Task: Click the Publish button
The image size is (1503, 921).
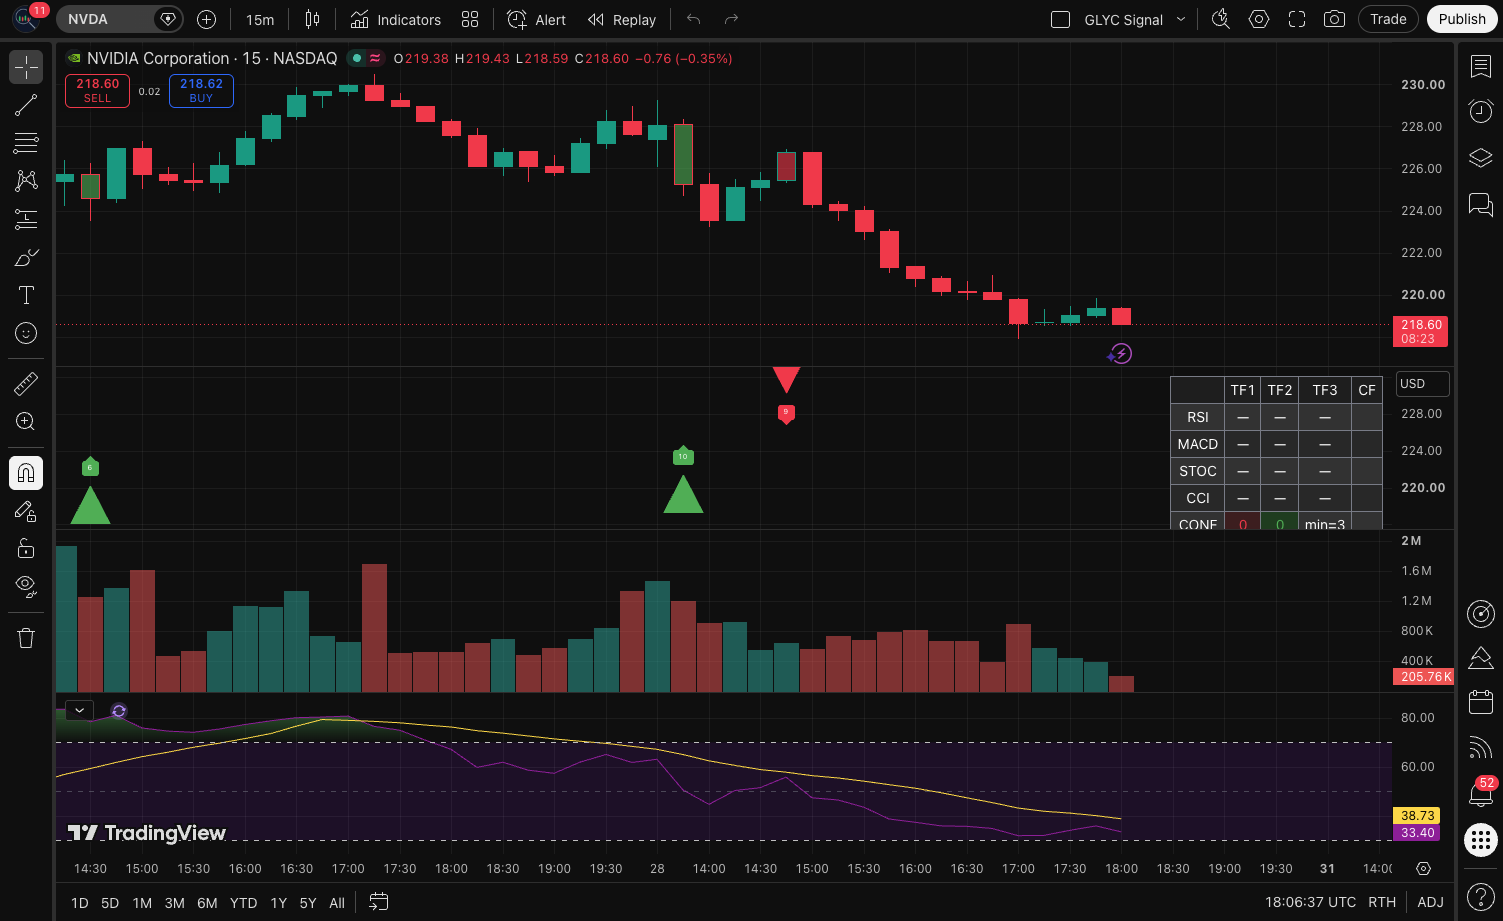Action: pyautogui.click(x=1462, y=19)
